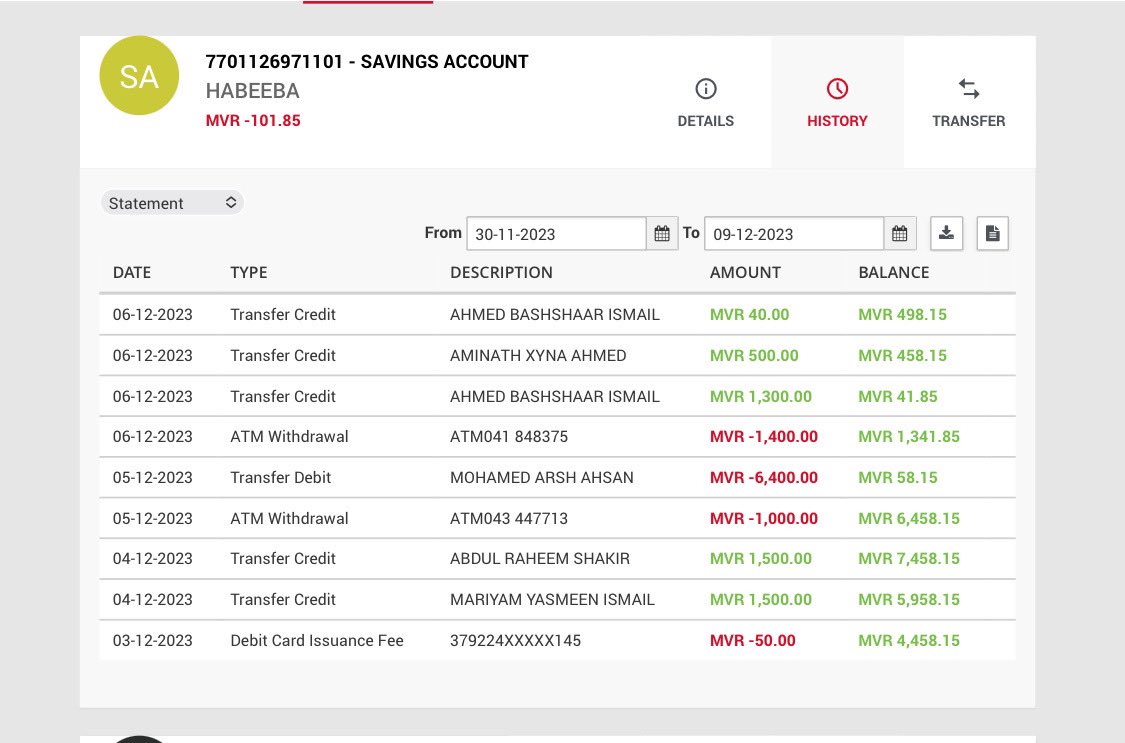Click the DATE column header
Screen dimensions: 1125x743
[132, 273]
